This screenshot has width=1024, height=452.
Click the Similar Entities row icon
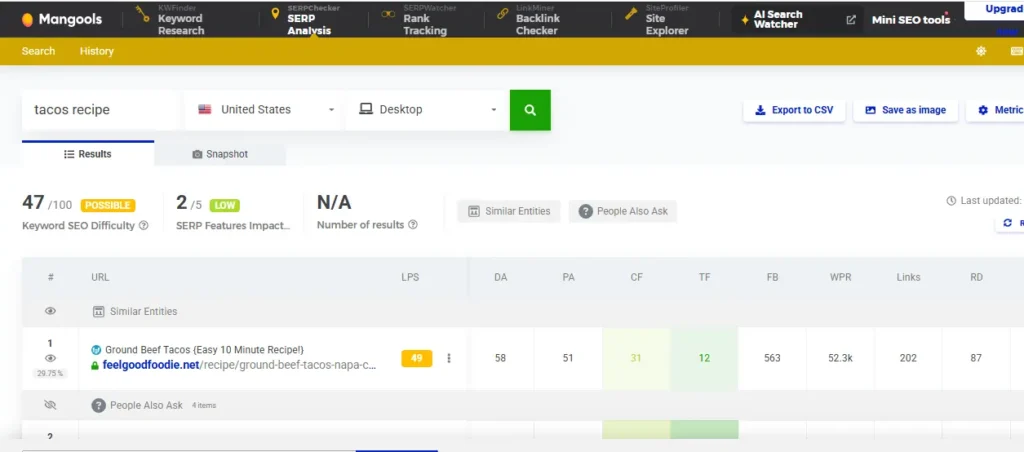pyautogui.click(x=99, y=312)
